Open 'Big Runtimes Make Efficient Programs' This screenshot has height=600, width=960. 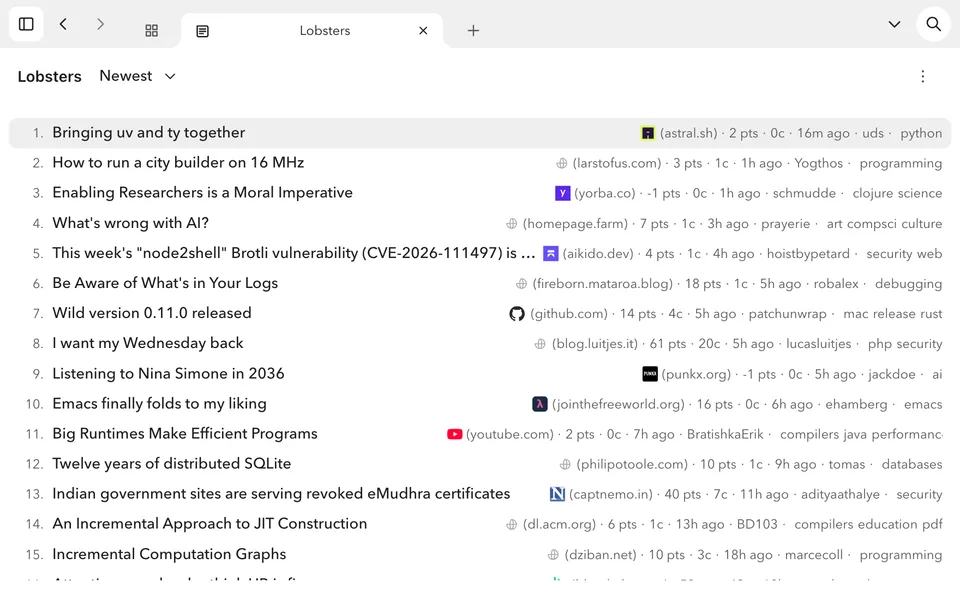click(185, 433)
